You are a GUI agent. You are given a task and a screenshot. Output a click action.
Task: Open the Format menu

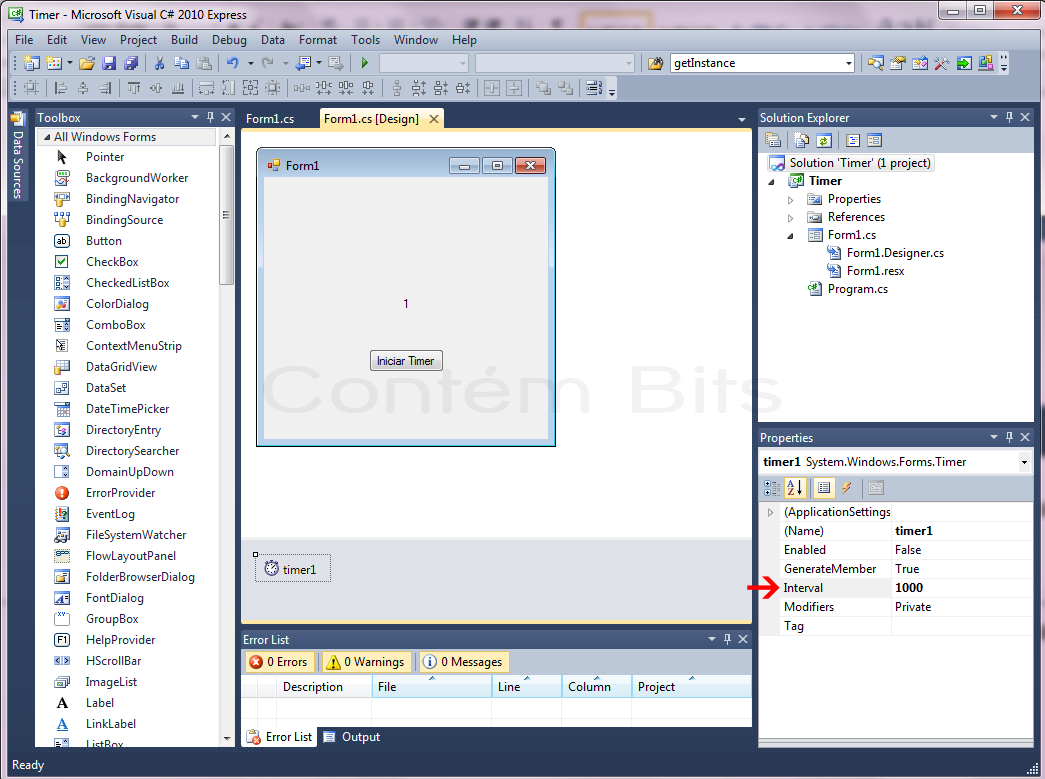(318, 40)
